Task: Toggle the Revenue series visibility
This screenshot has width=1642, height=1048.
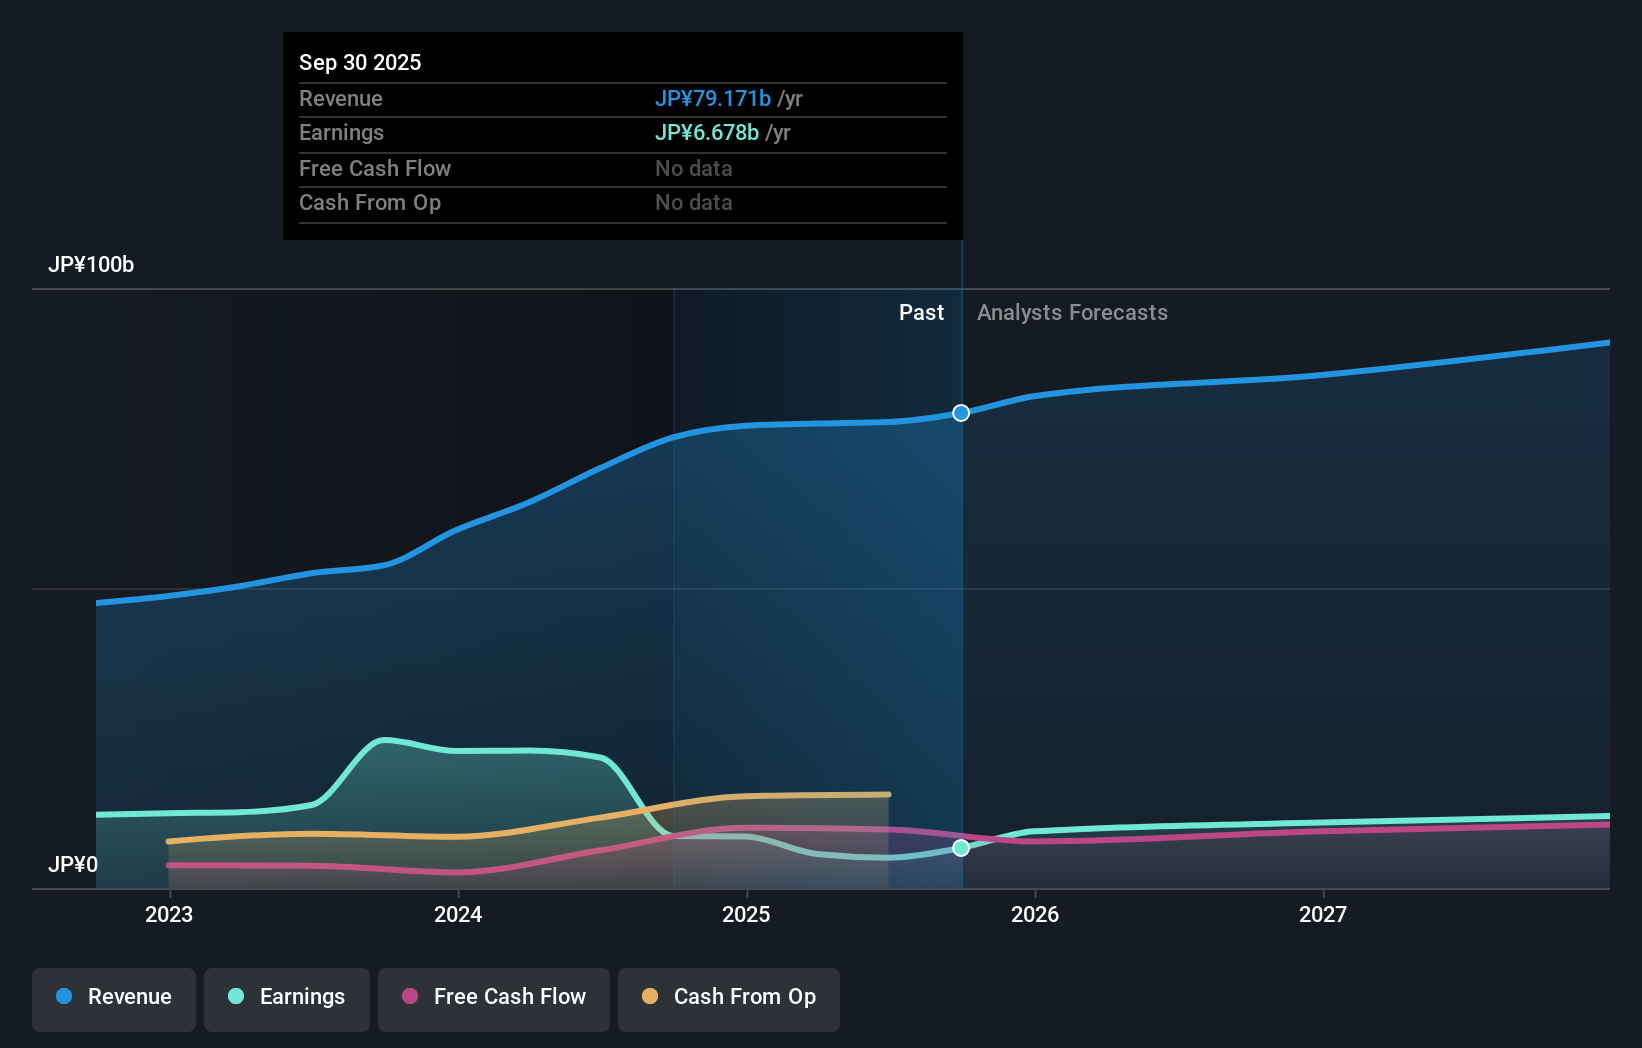Action: (x=113, y=998)
